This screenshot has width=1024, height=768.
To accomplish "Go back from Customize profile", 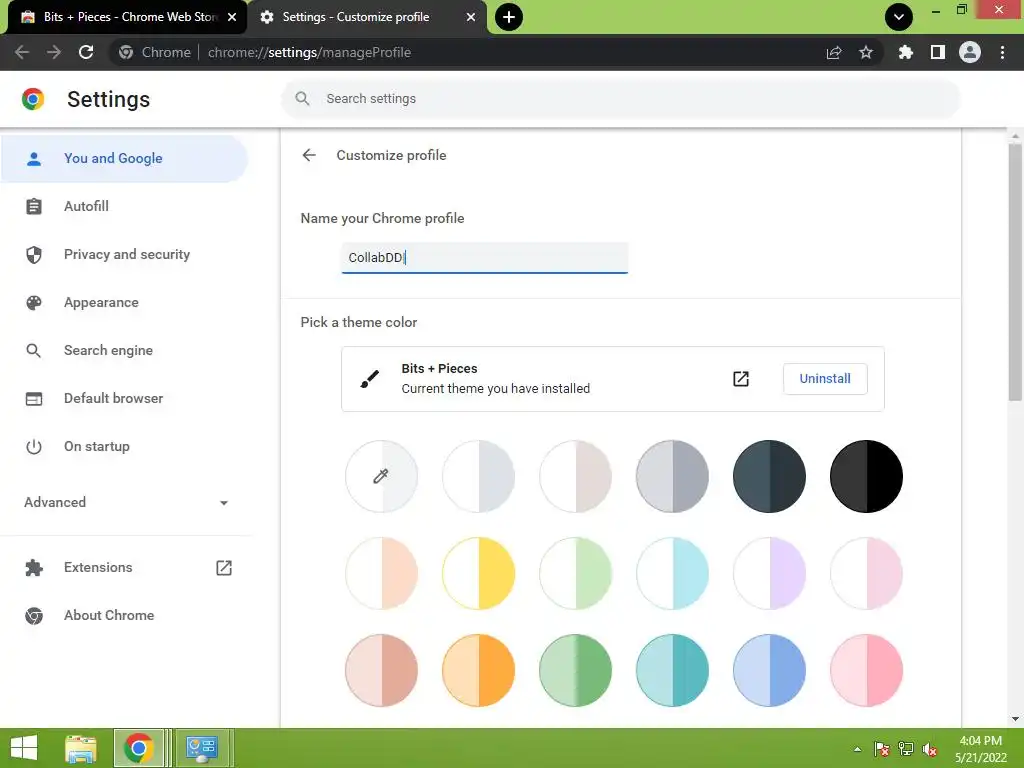I will click(309, 155).
